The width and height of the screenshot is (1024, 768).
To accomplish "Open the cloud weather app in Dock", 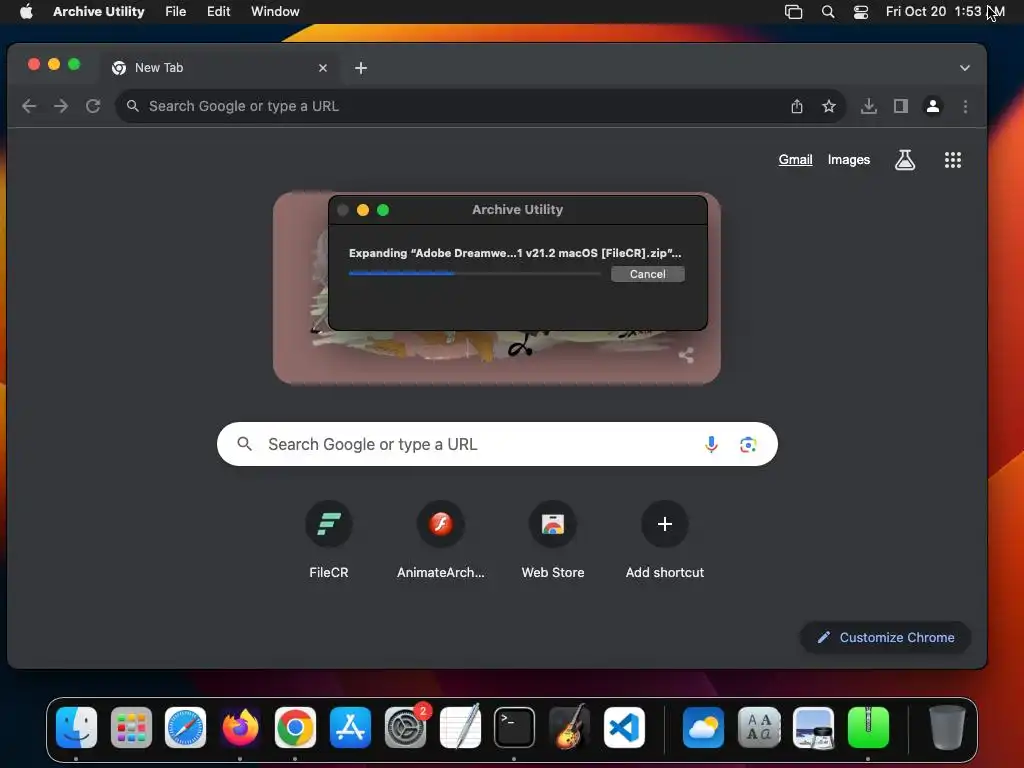I will tap(703, 728).
